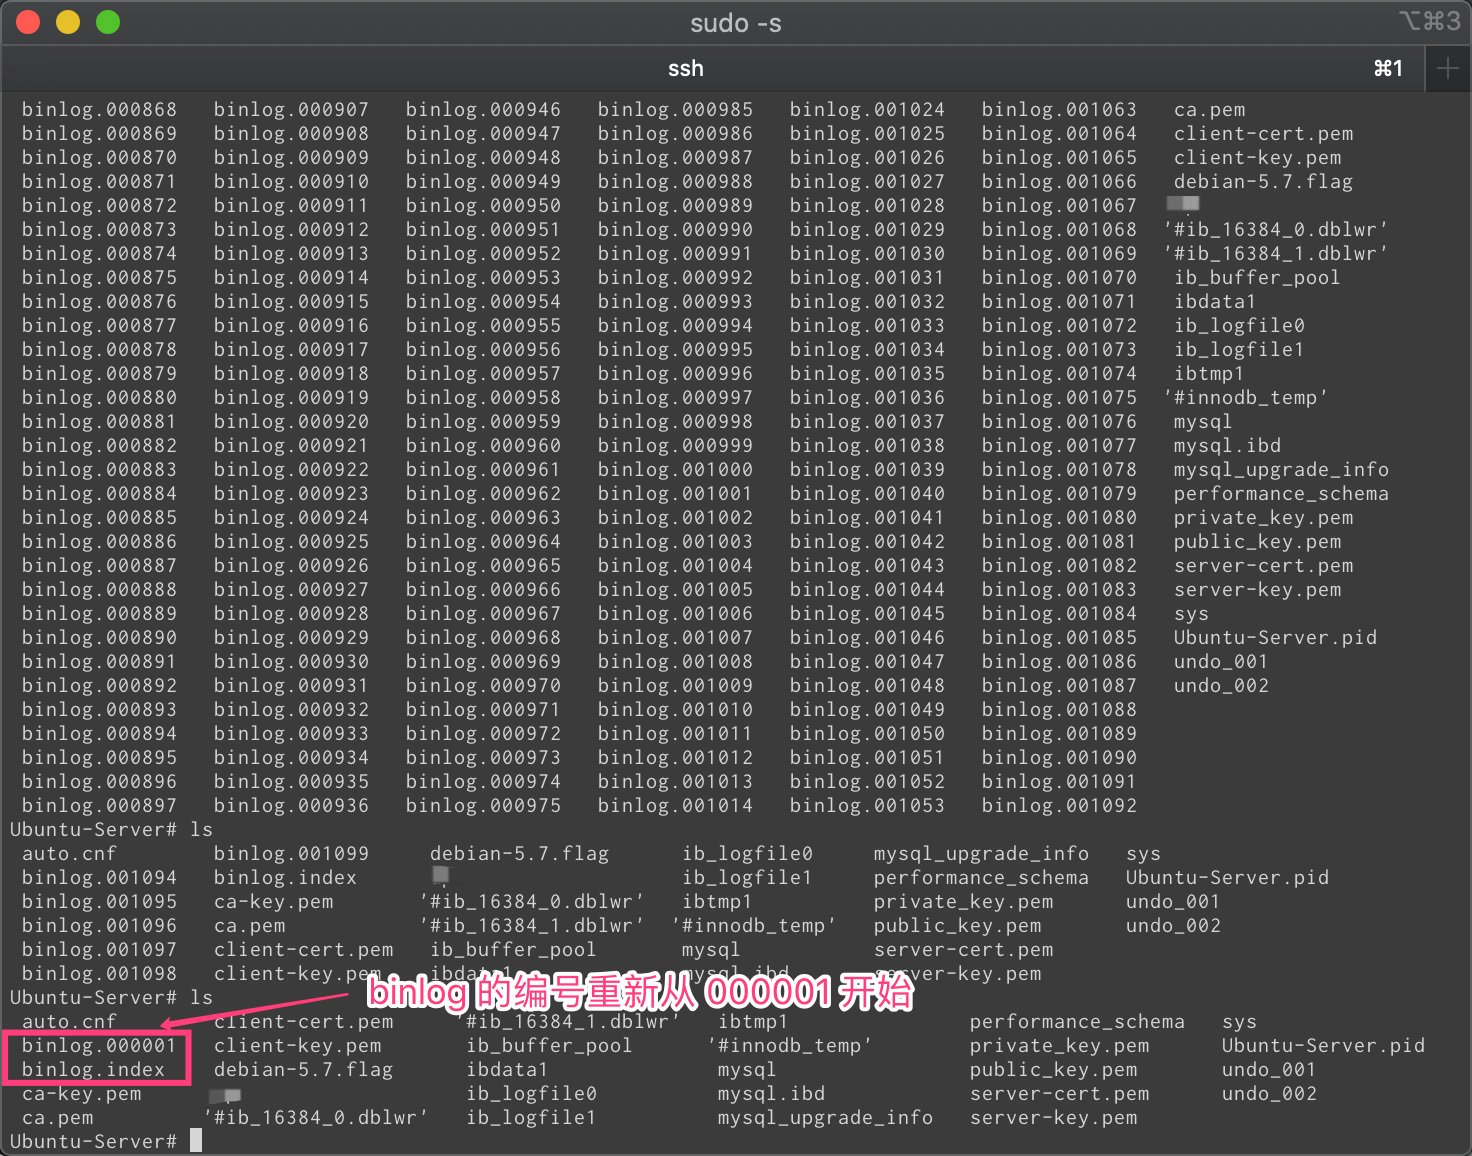Click the binlog.001085 entry
This screenshot has height=1156, width=1472.
click(x=1059, y=637)
